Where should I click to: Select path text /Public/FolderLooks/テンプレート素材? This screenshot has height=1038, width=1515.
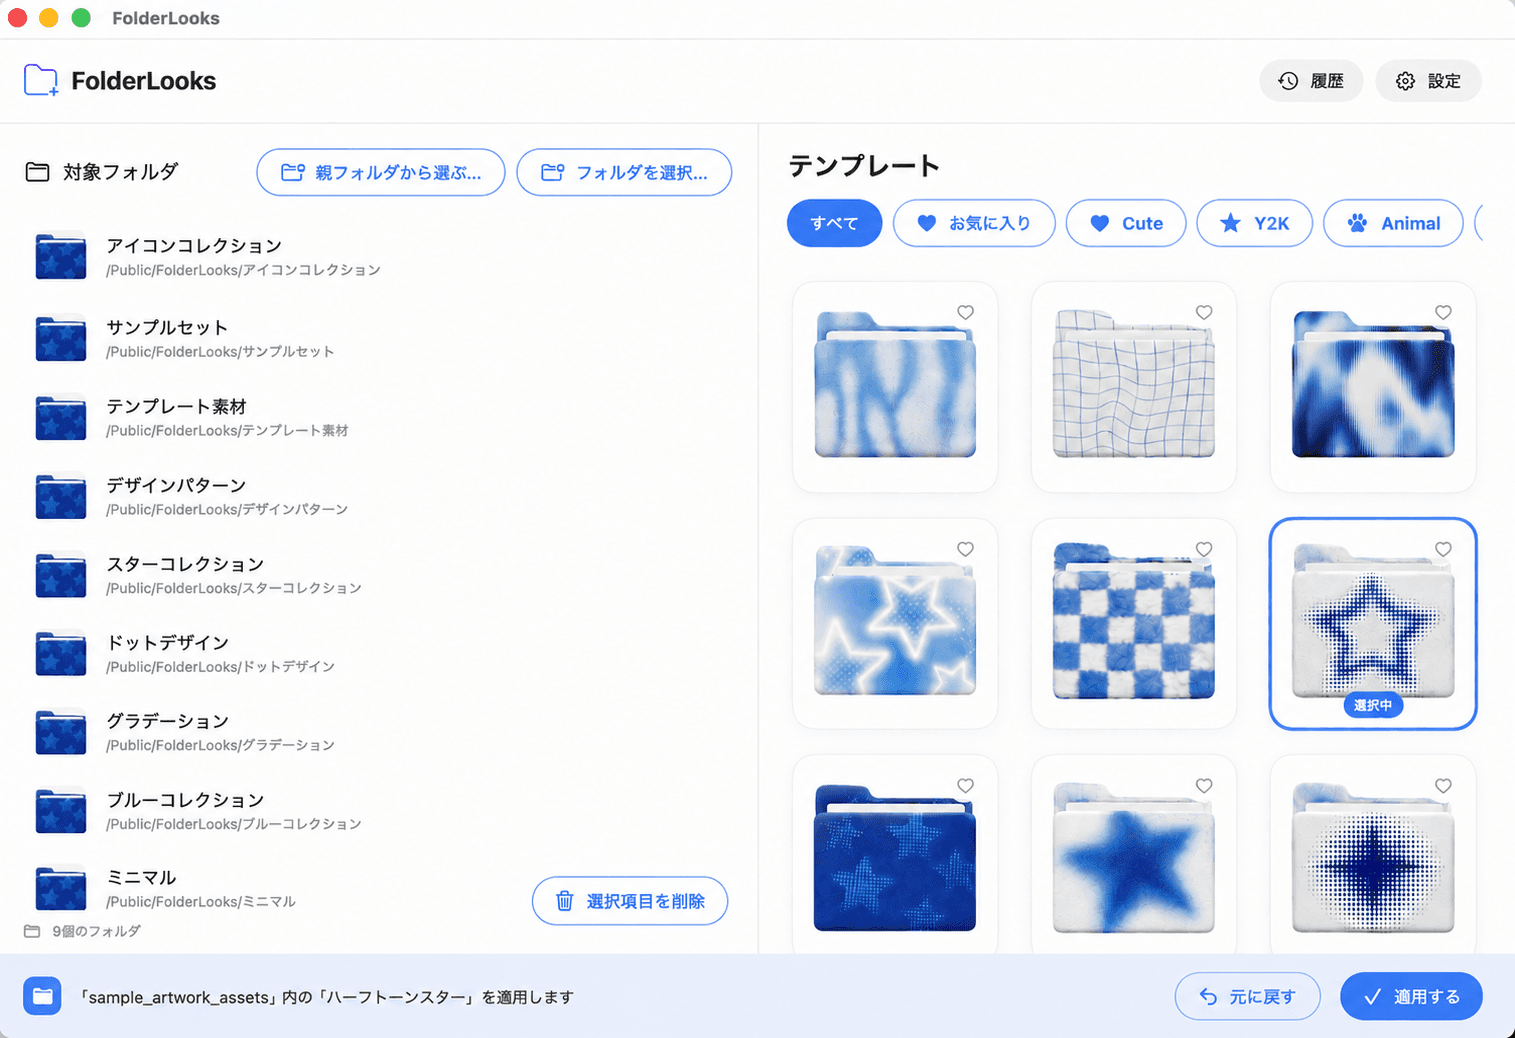click(x=227, y=431)
